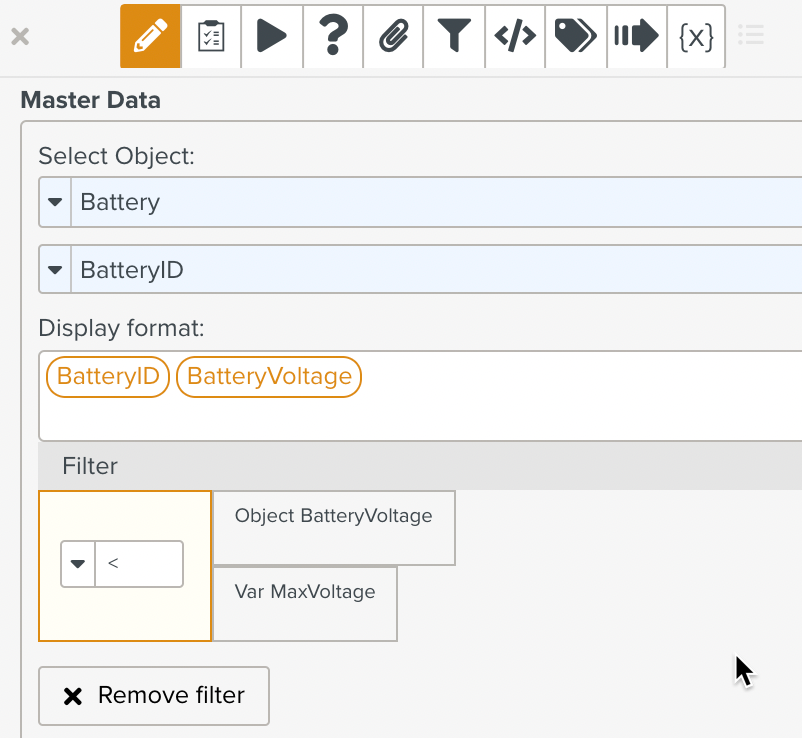Click the BatteryVoltage display format tag
802x738 pixels.
click(269, 377)
